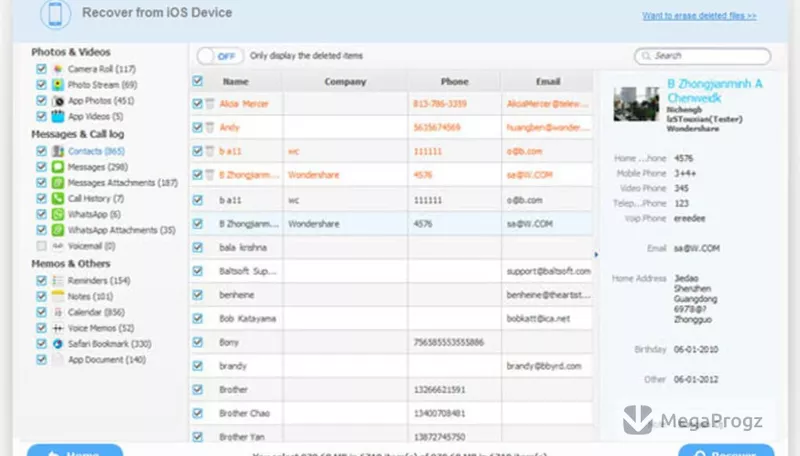
Task: Click trash icon beside Alicia Mercer
Action: [210, 104]
